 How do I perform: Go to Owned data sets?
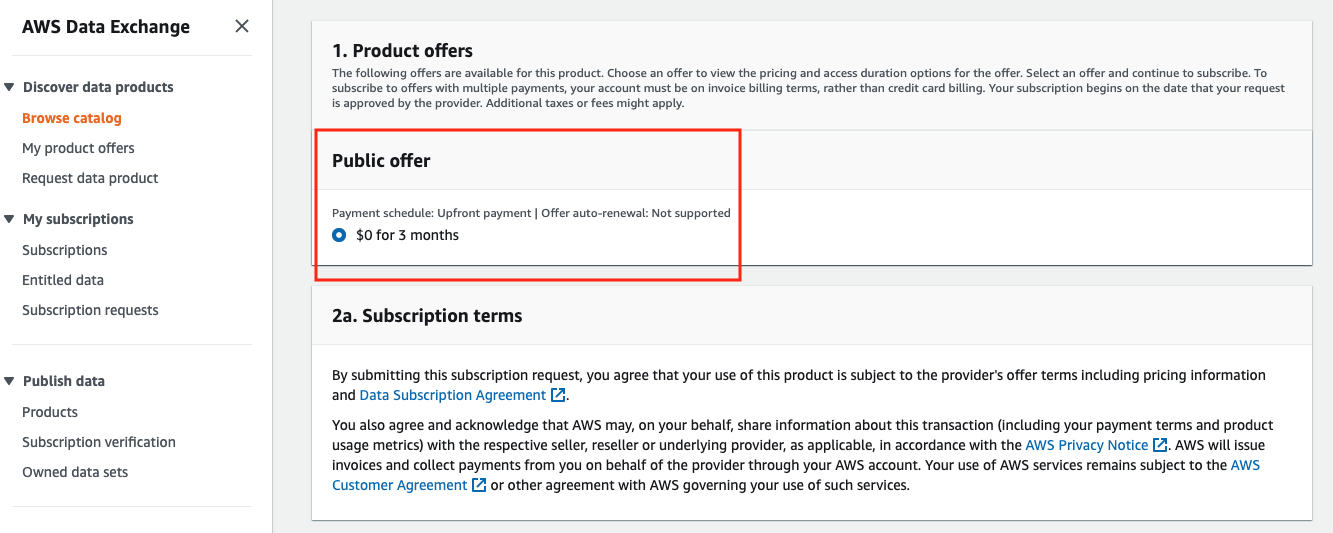75,472
